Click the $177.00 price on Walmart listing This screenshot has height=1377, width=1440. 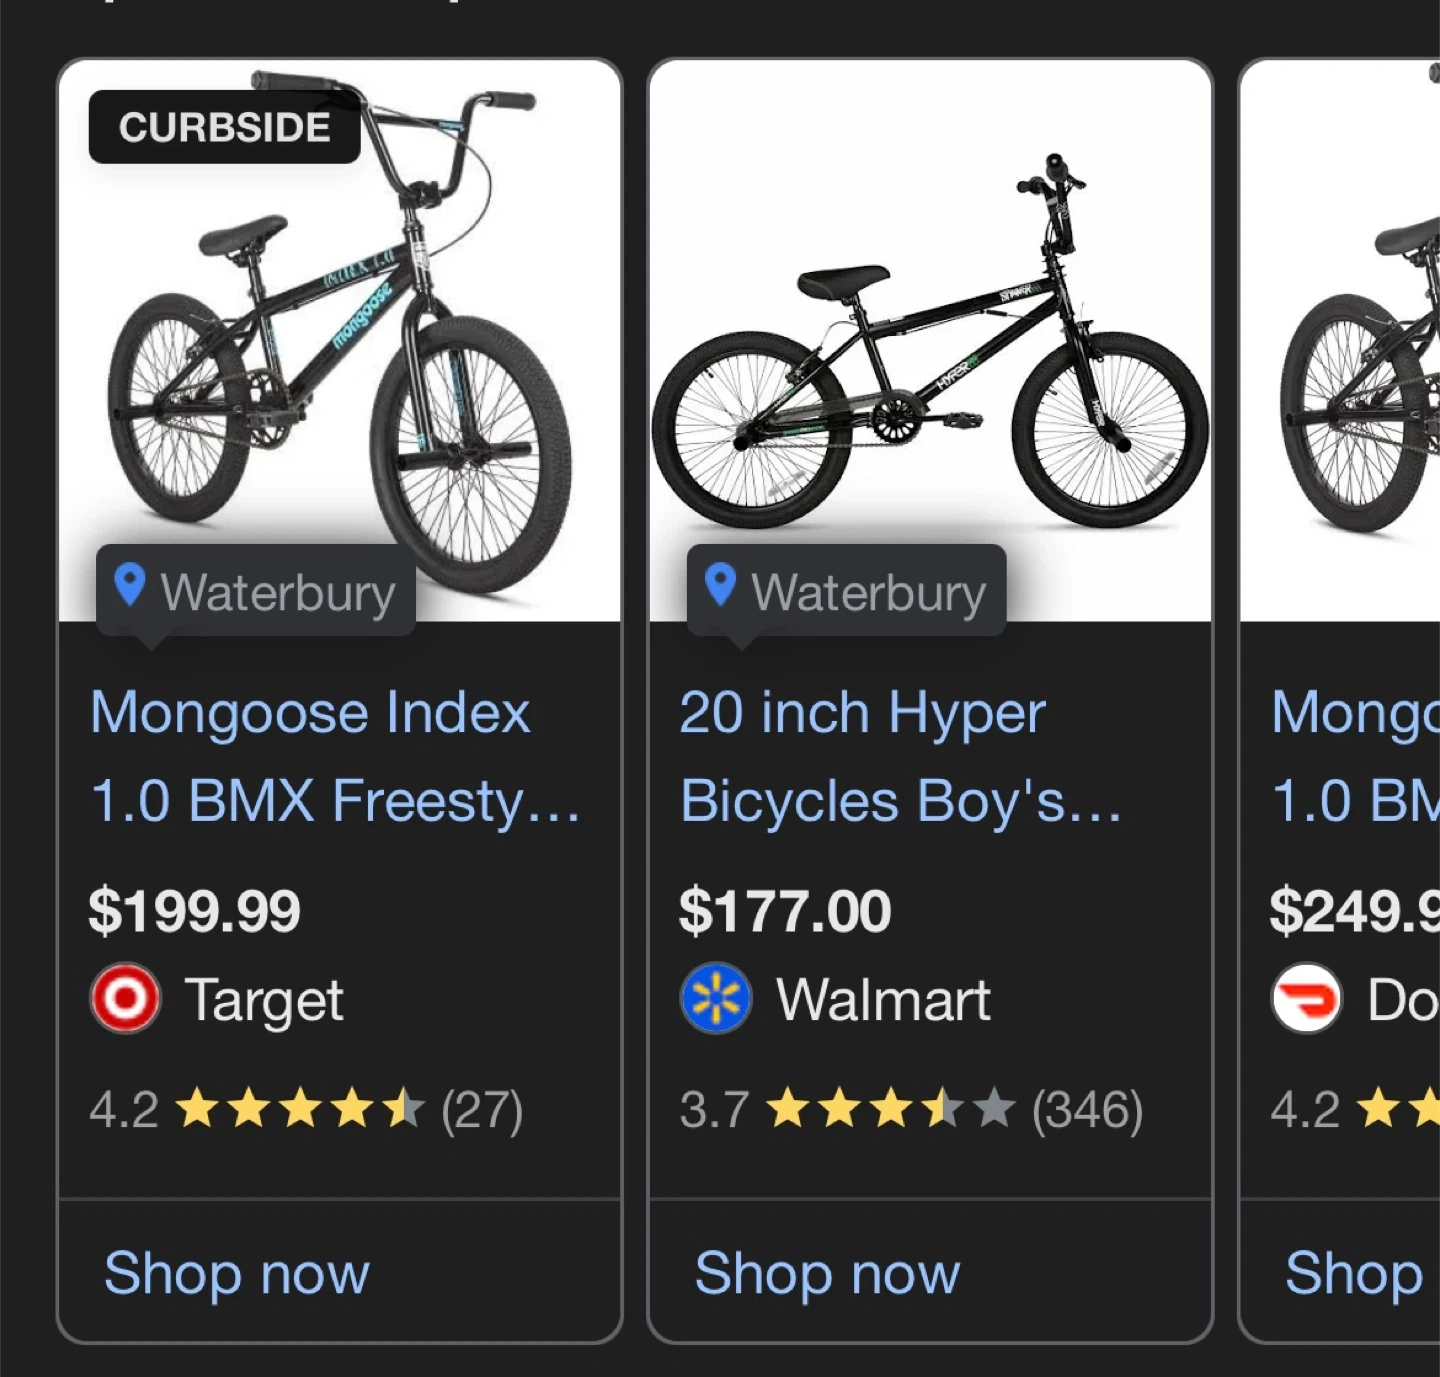pos(785,911)
